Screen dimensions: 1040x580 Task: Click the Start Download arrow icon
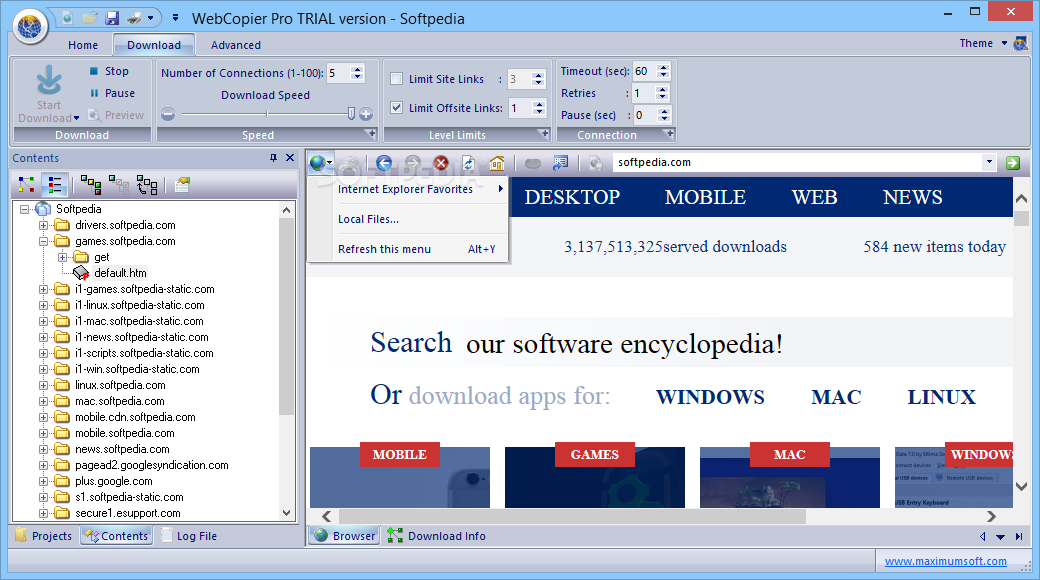[x=48, y=80]
